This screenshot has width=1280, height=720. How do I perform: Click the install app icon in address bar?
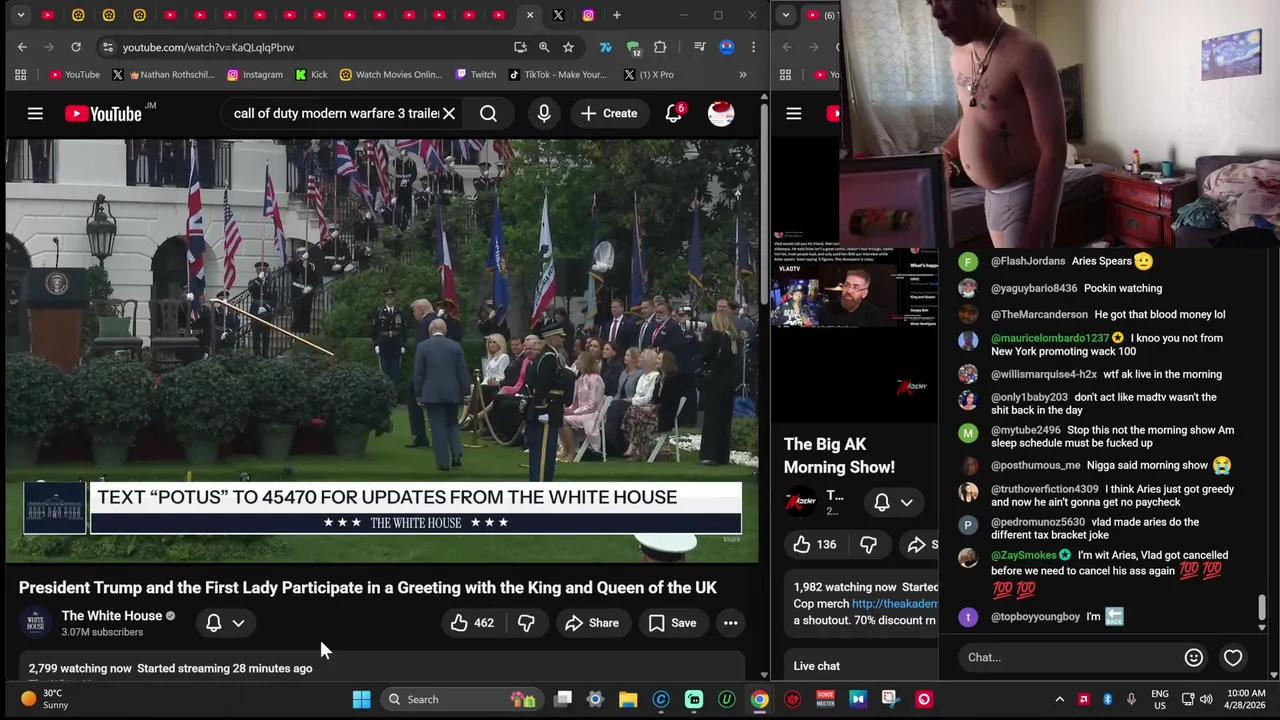point(520,47)
